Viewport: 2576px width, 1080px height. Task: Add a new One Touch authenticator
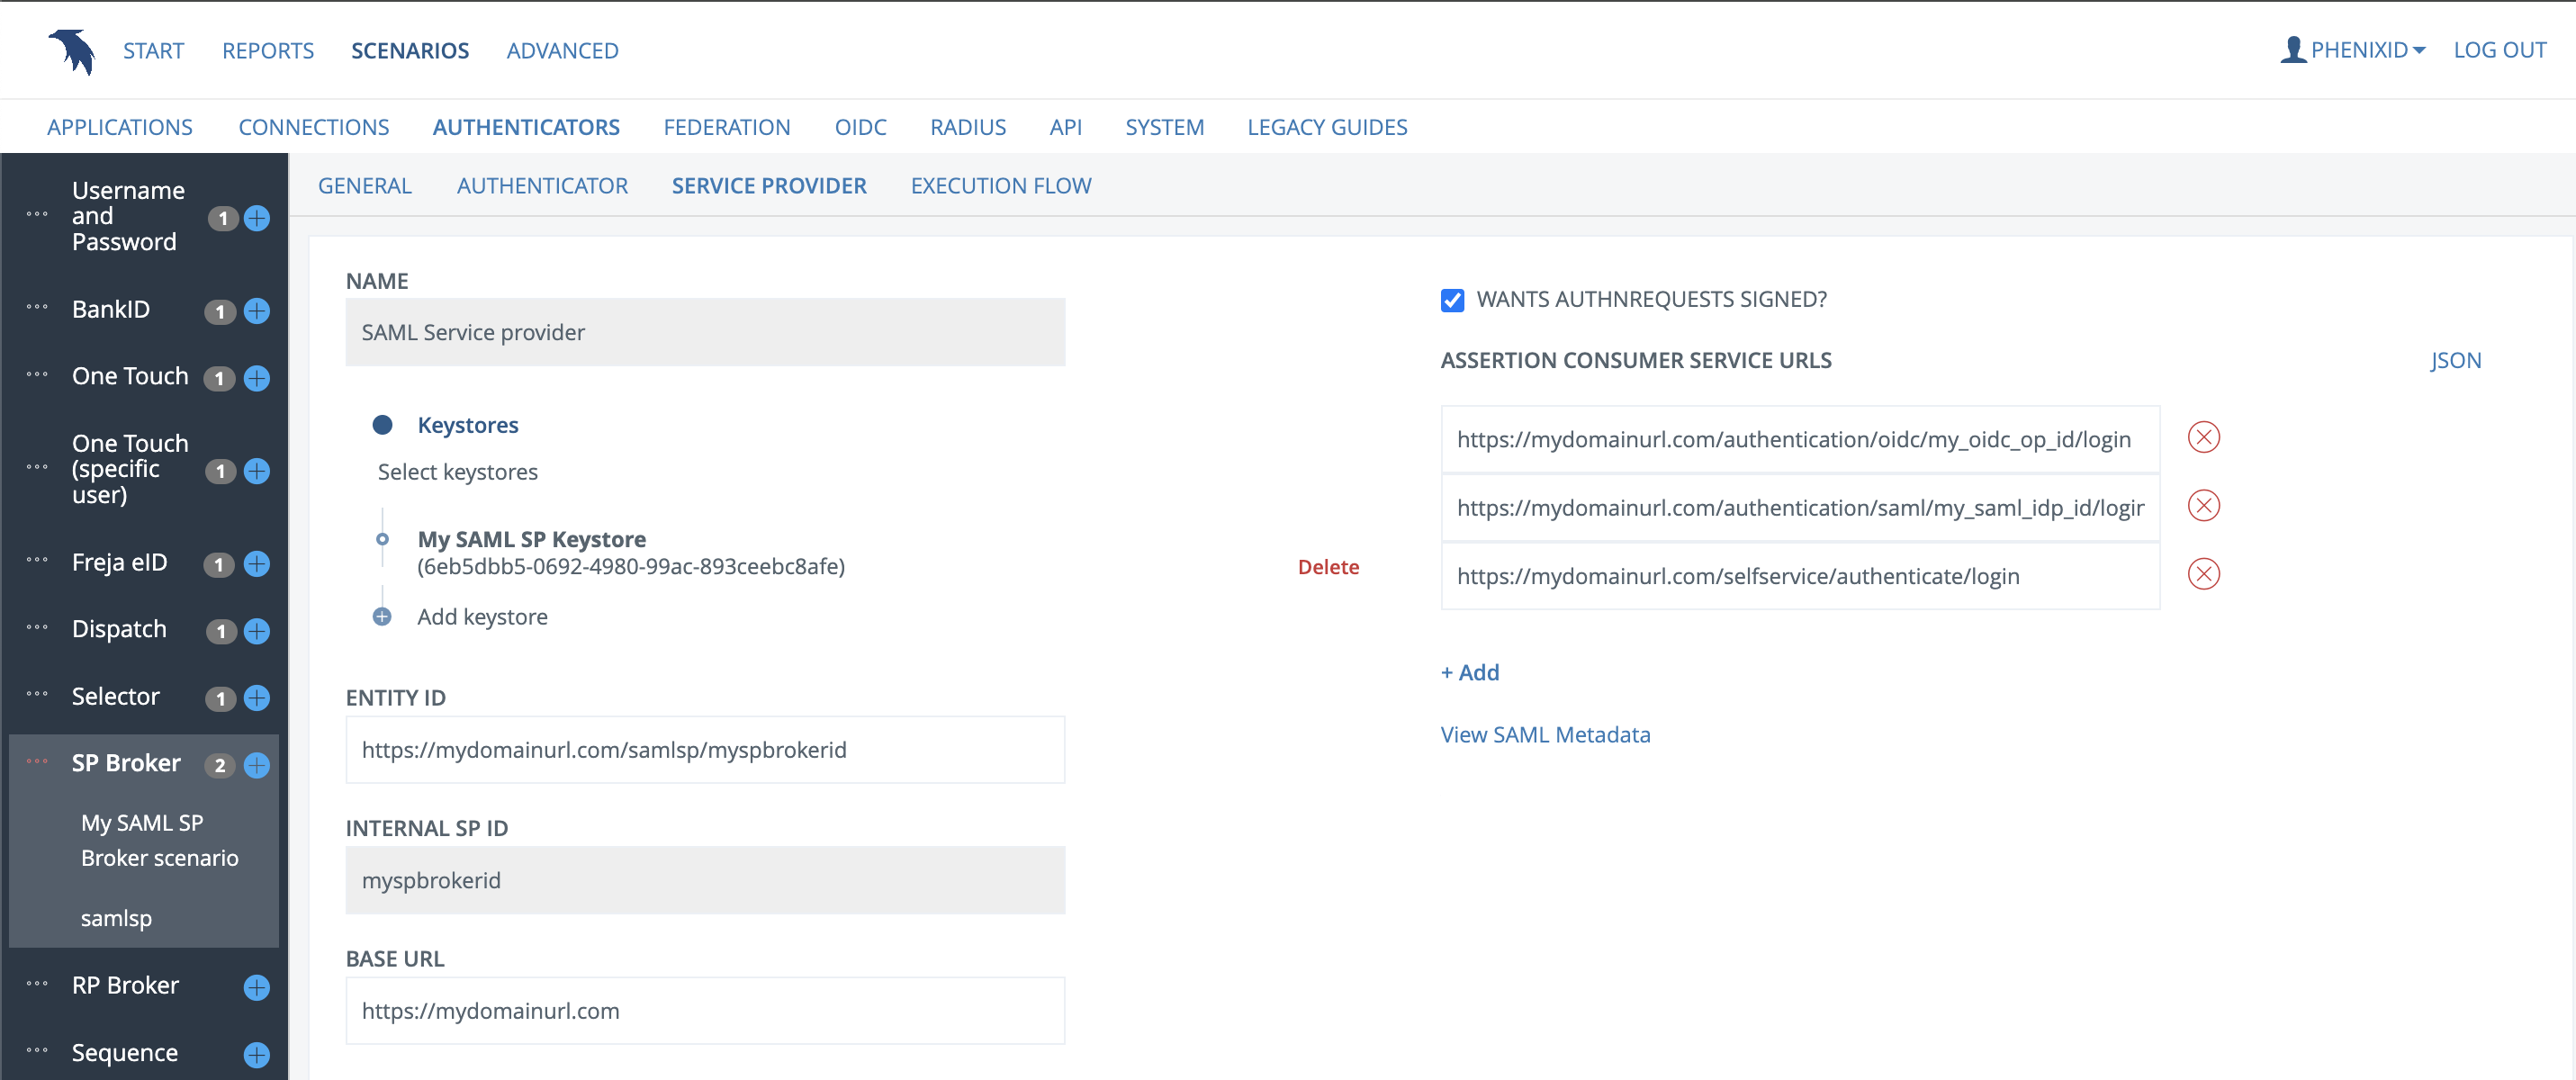[x=257, y=378]
